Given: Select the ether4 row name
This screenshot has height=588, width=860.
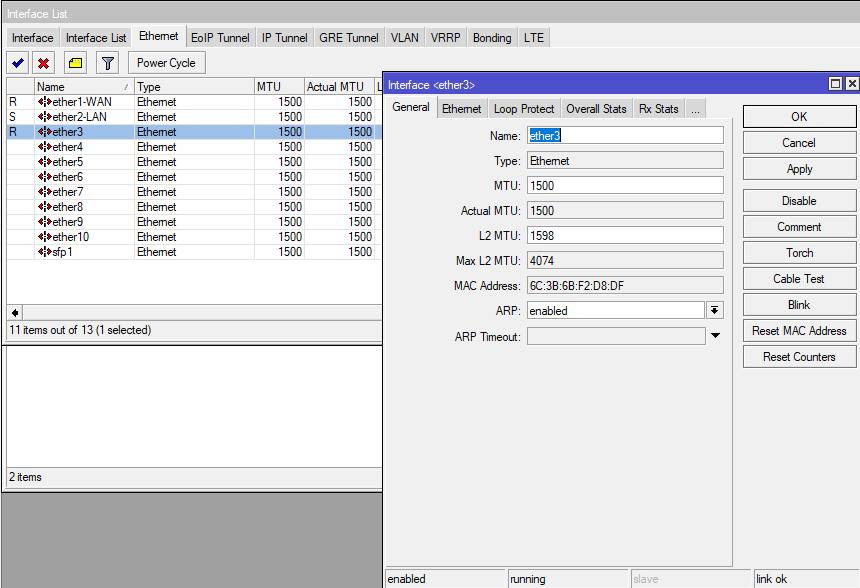Looking at the screenshot, I should pos(67,147).
